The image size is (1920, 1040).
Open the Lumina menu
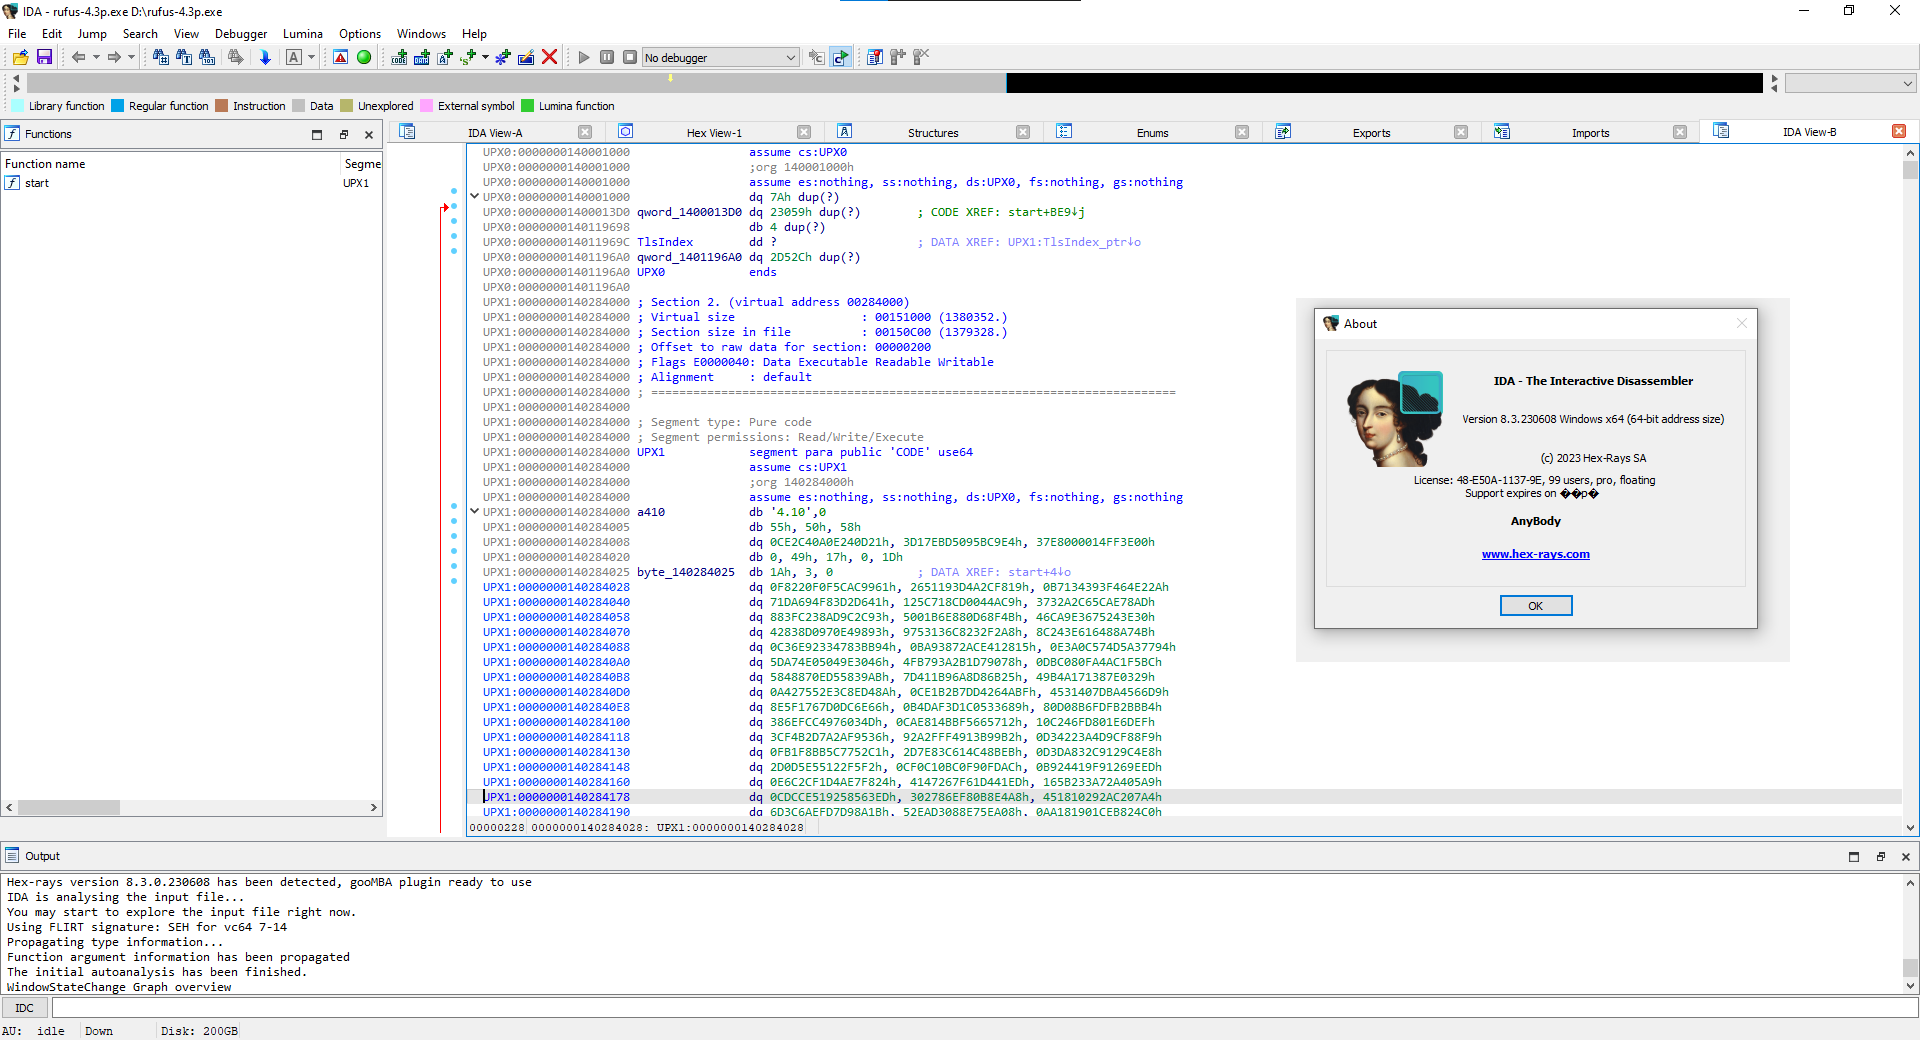[303, 33]
